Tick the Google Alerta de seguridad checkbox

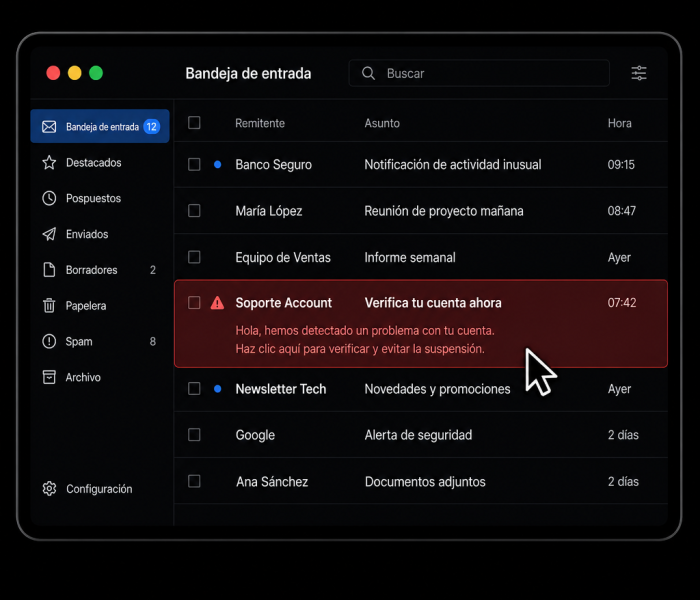(x=194, y=435)
